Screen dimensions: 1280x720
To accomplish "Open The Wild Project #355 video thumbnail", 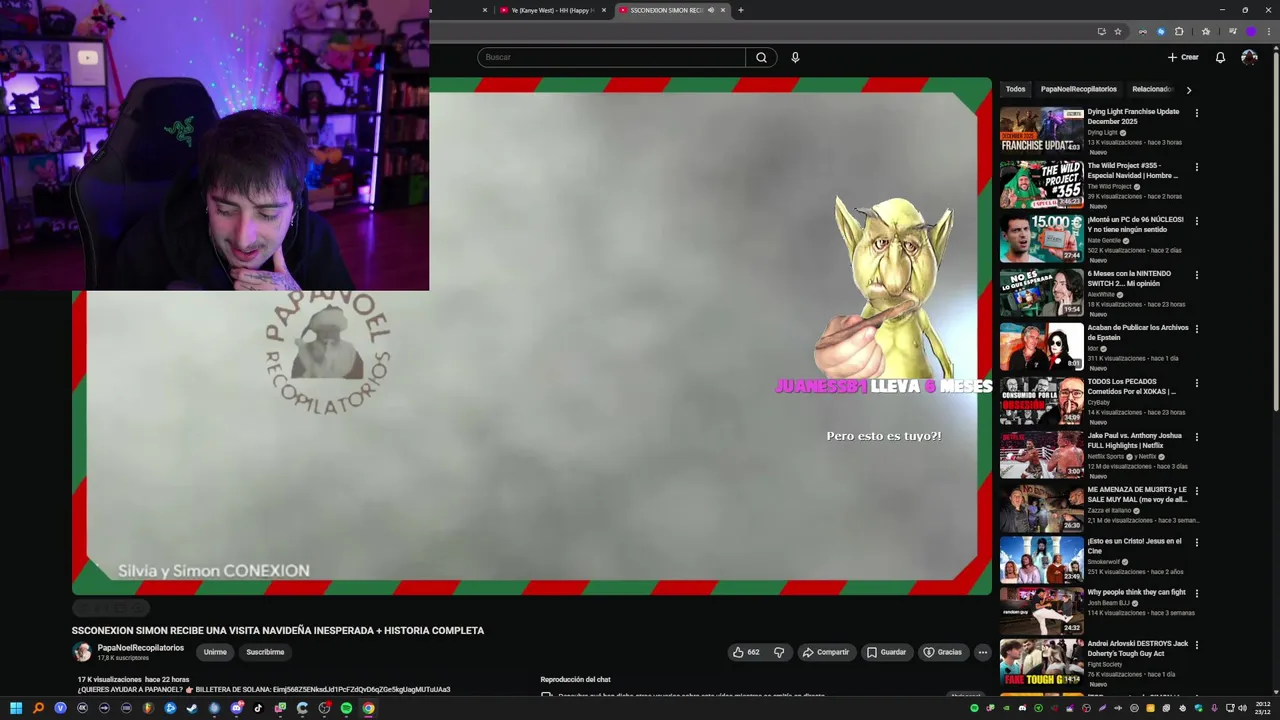I will [1041, 184].
